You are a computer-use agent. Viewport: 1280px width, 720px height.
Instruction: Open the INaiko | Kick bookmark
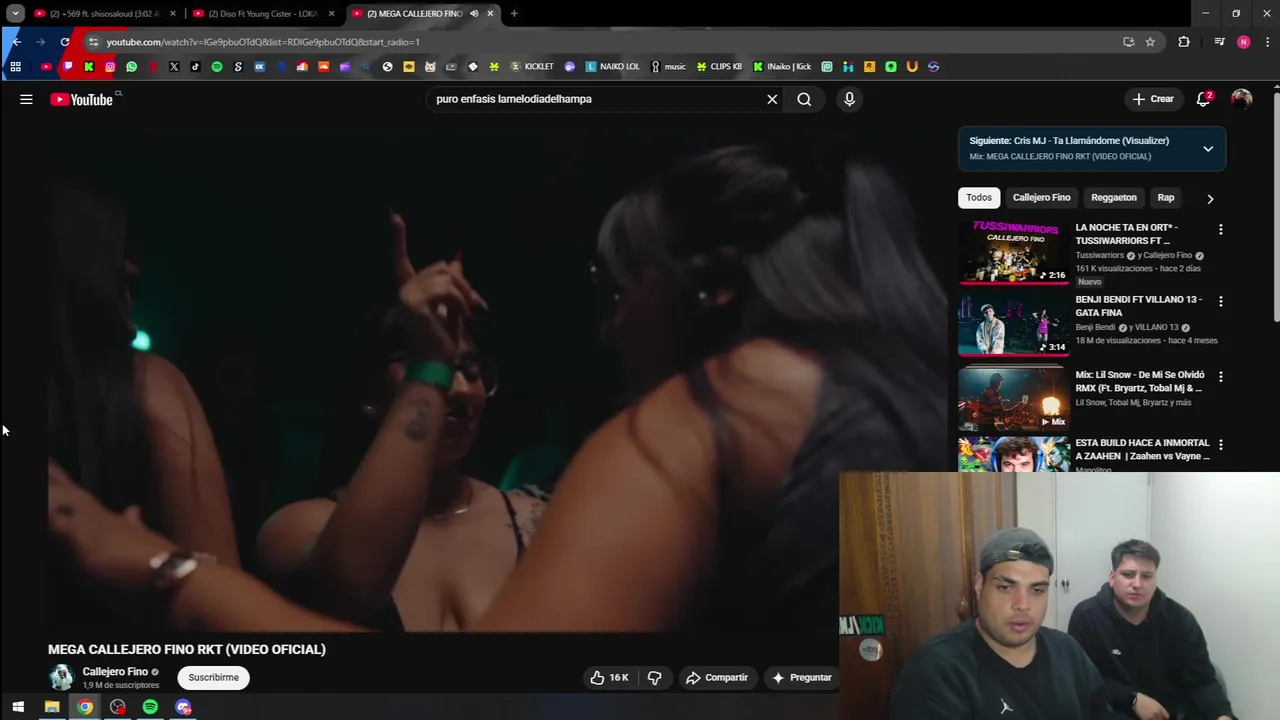point(782,66)
